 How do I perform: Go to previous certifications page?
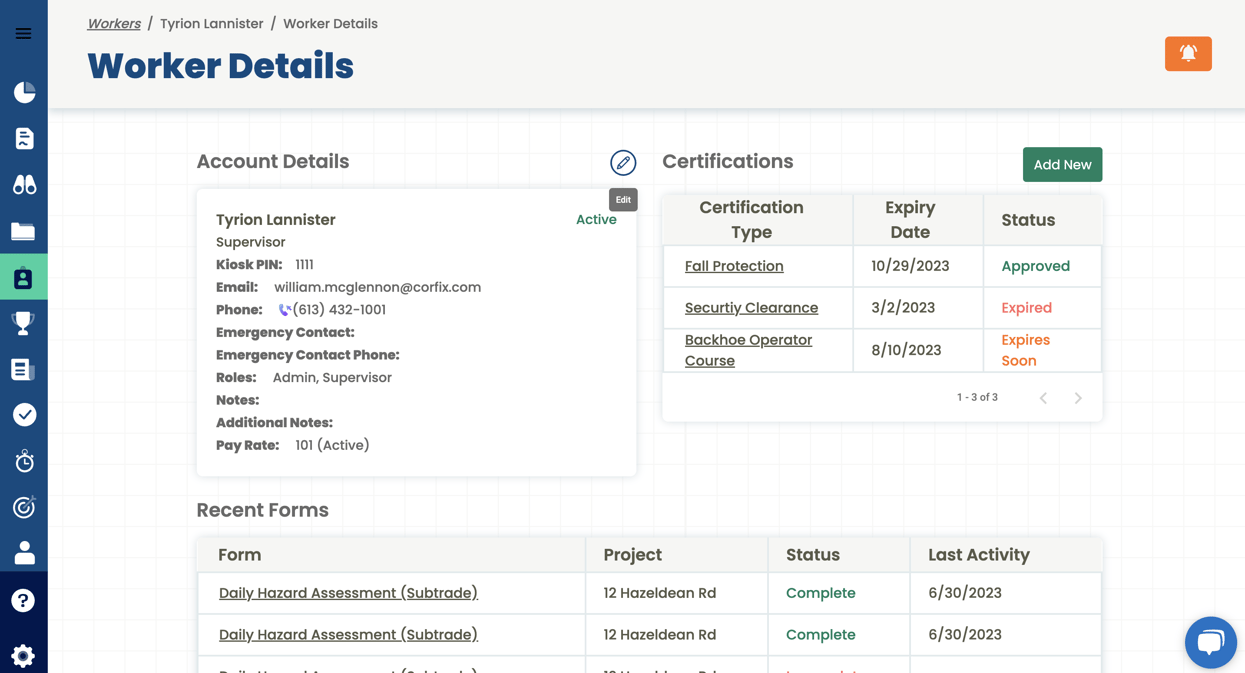(x=1043, y=398)
